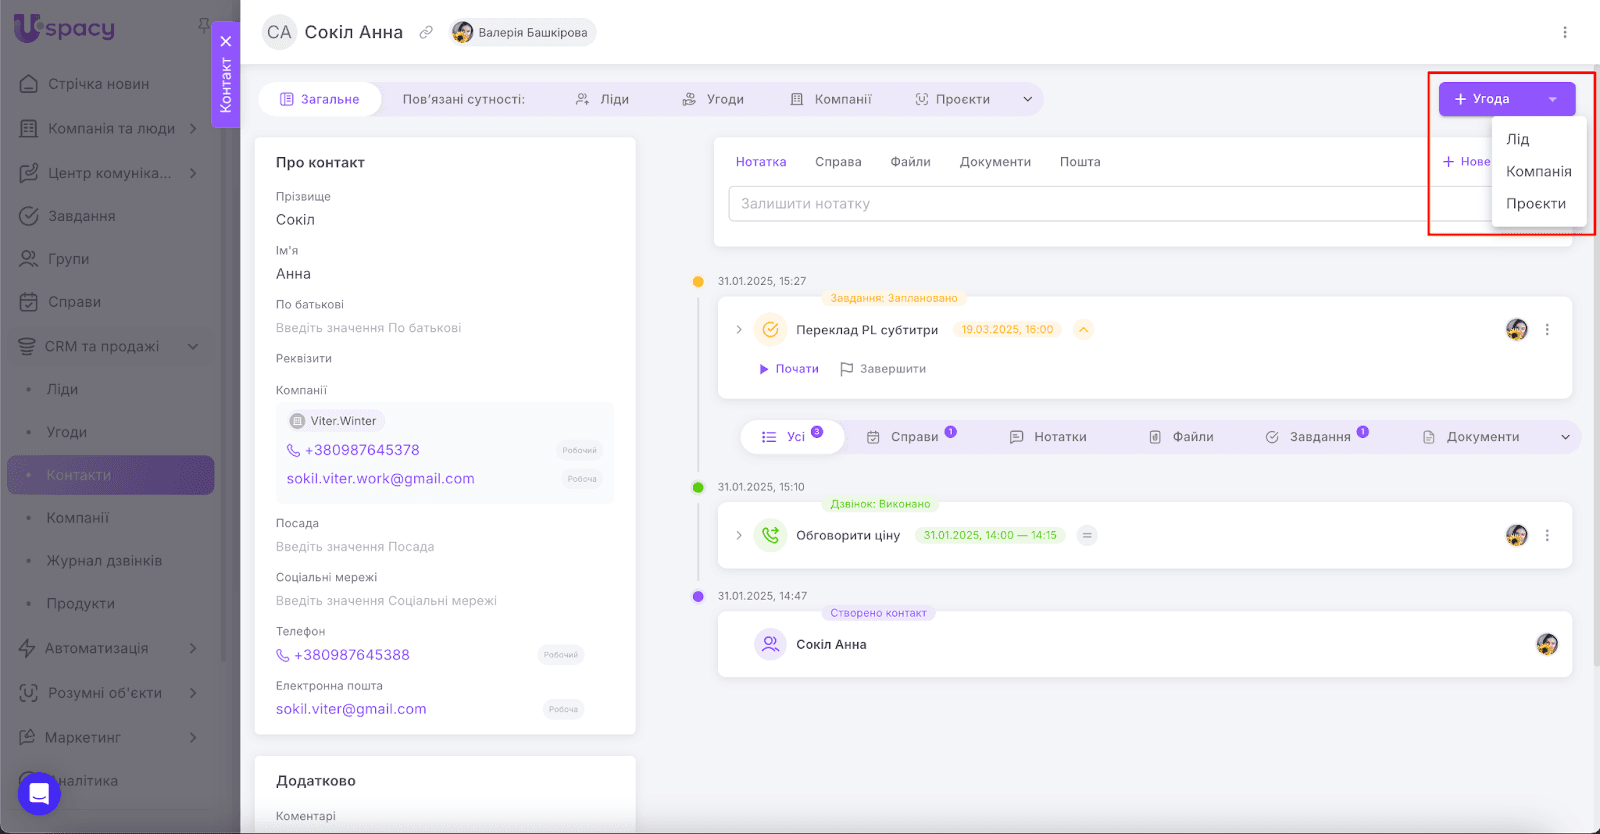Open Завдання in sidebar

tap(81, 216)
